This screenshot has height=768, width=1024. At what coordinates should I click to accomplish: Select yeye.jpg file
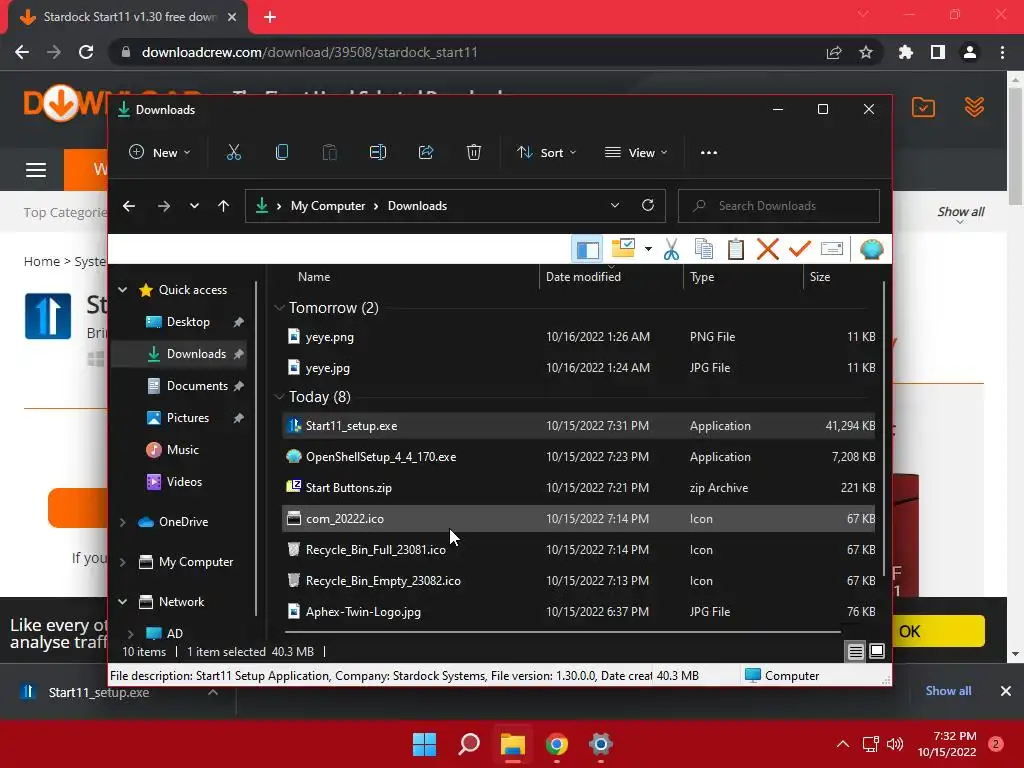579,368
